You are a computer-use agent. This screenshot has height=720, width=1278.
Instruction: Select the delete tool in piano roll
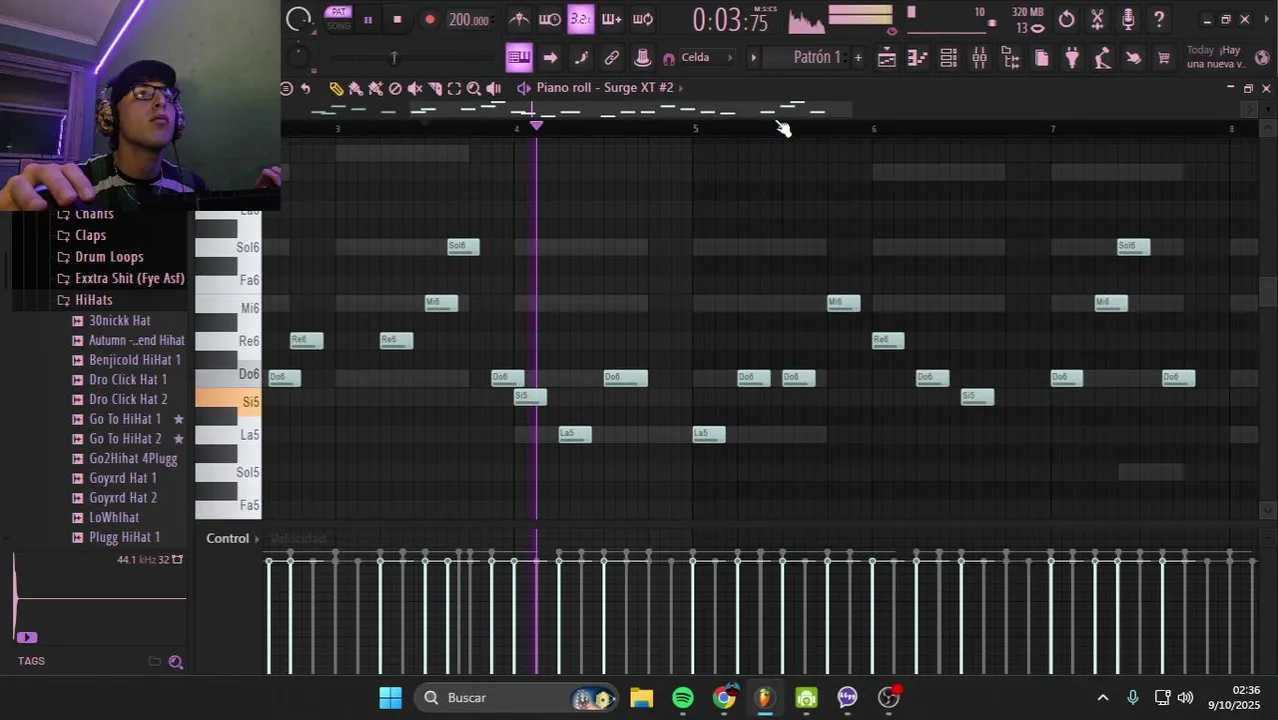tap(395, 88)
